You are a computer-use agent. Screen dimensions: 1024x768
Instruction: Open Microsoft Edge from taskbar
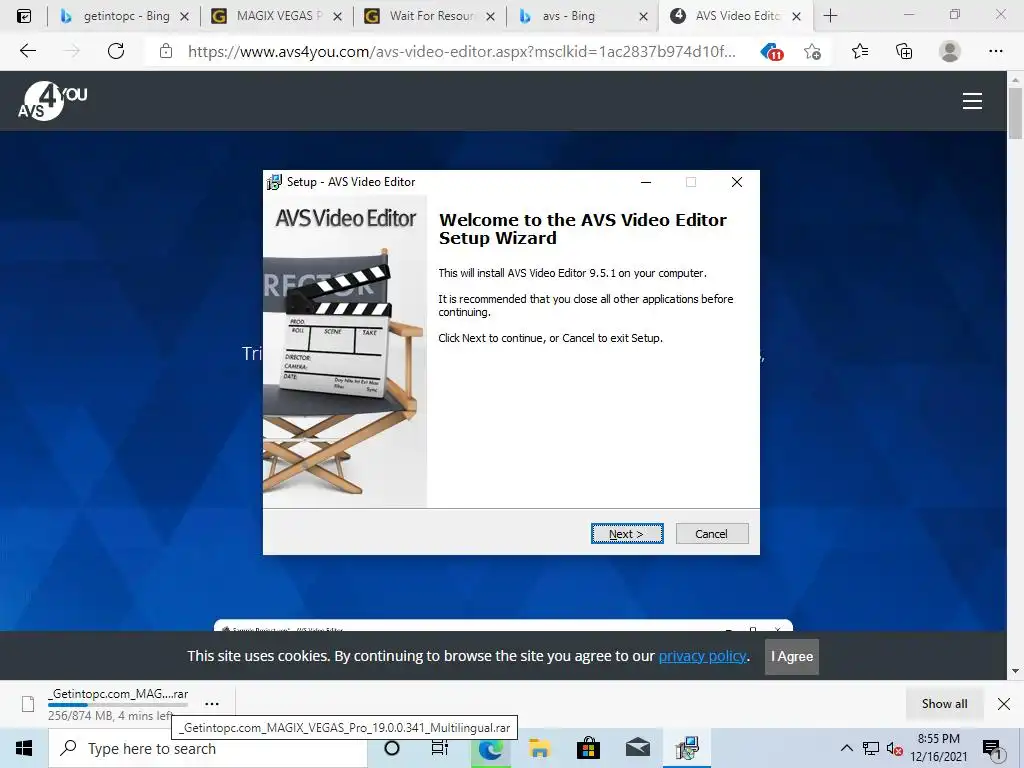click(490, 748)
